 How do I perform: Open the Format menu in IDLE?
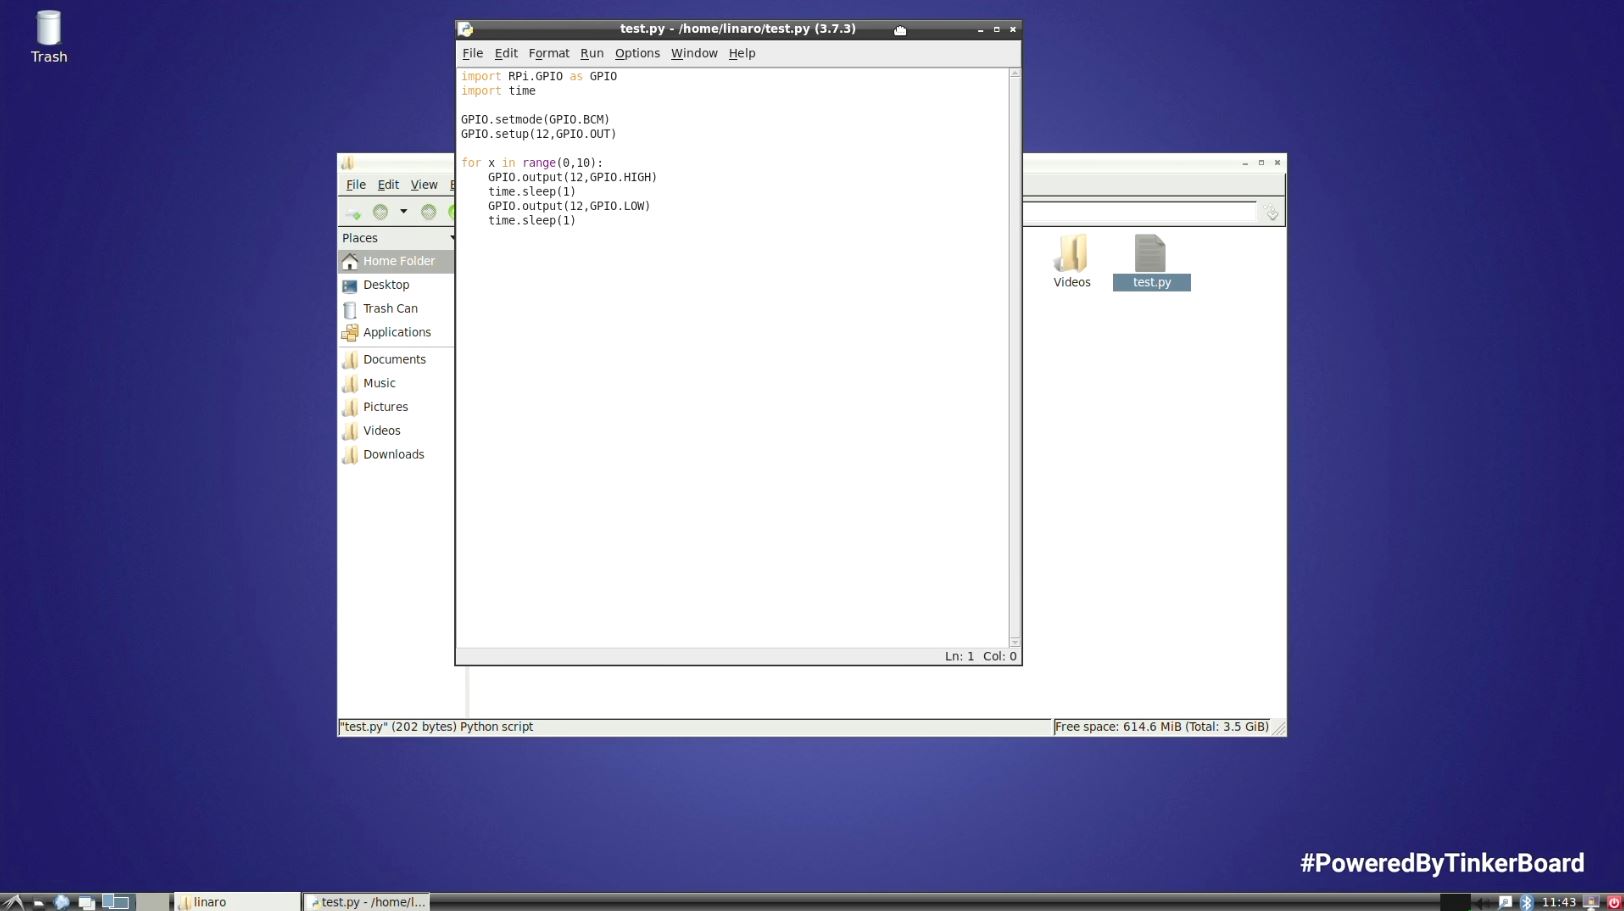click(548, 53)
